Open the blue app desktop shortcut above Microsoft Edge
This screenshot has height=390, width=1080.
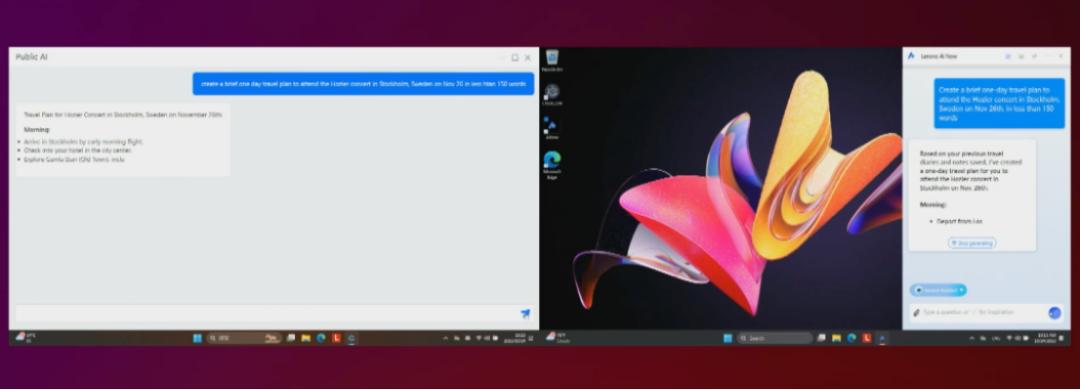(x=552, y=128)
